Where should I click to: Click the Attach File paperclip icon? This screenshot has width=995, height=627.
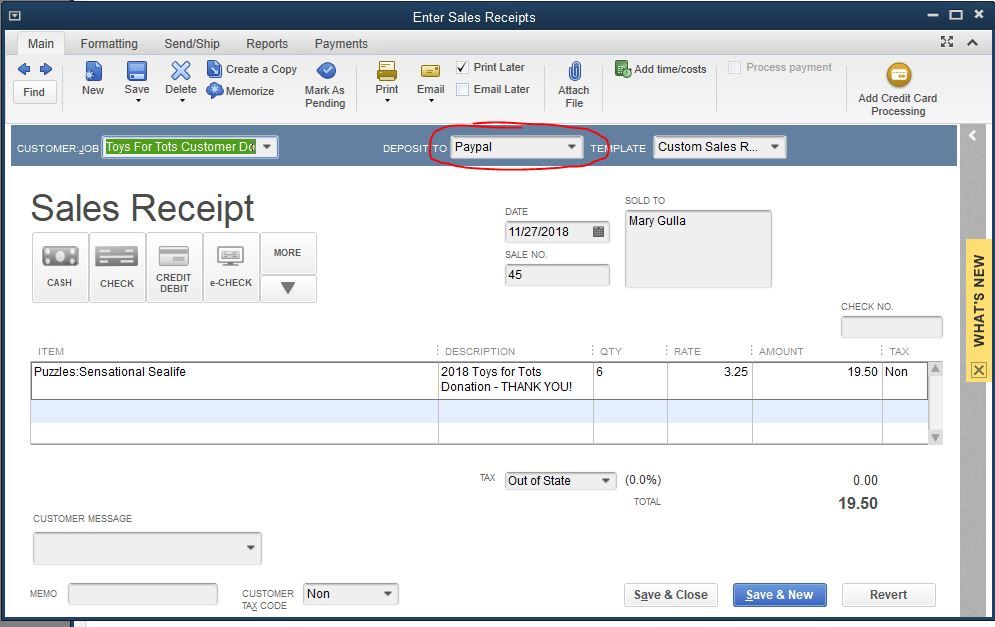574,71
